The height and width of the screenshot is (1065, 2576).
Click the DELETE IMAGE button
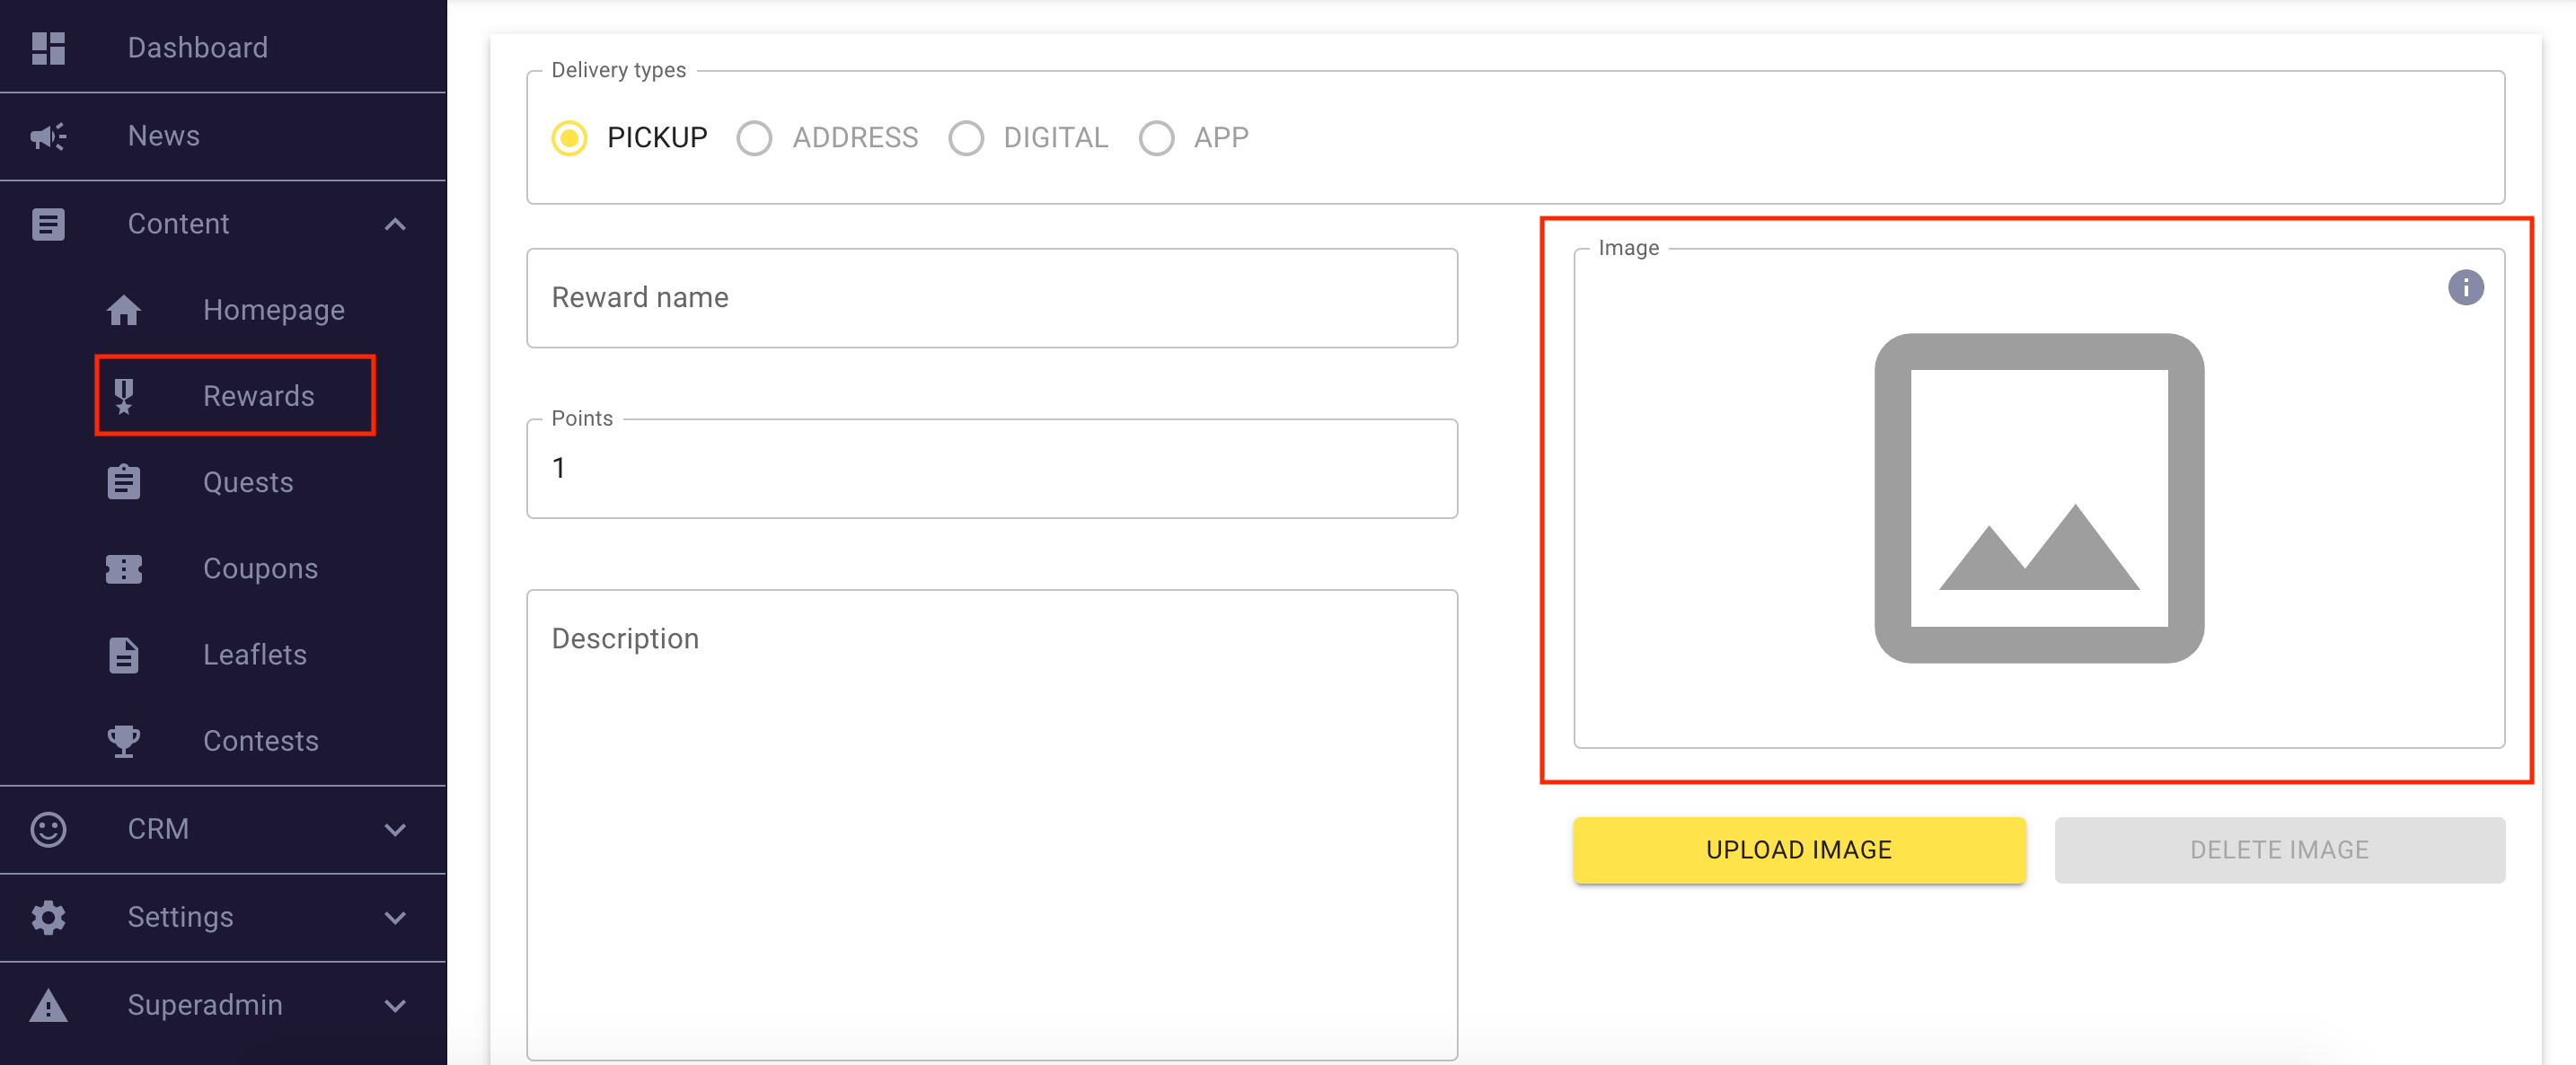[x=2279, y=850]
